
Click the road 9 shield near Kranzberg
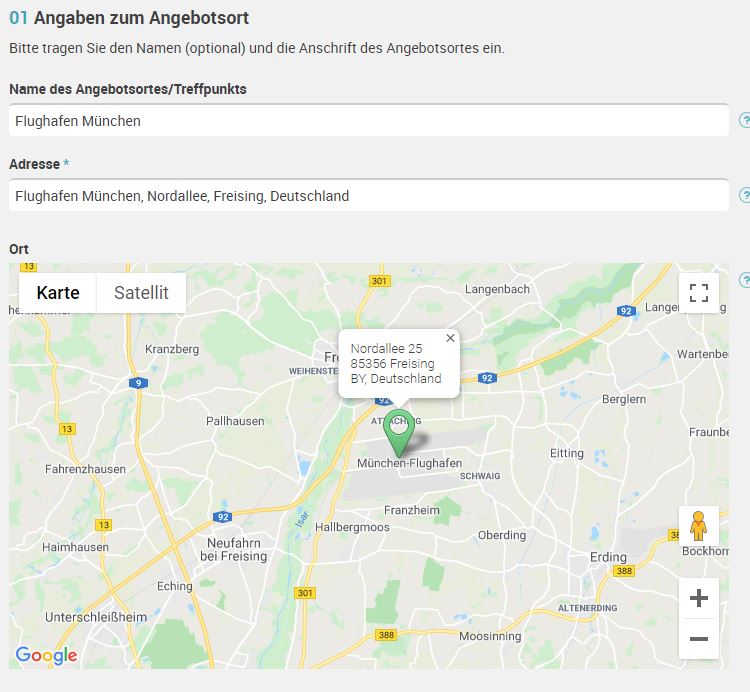[x=138, y=383]
